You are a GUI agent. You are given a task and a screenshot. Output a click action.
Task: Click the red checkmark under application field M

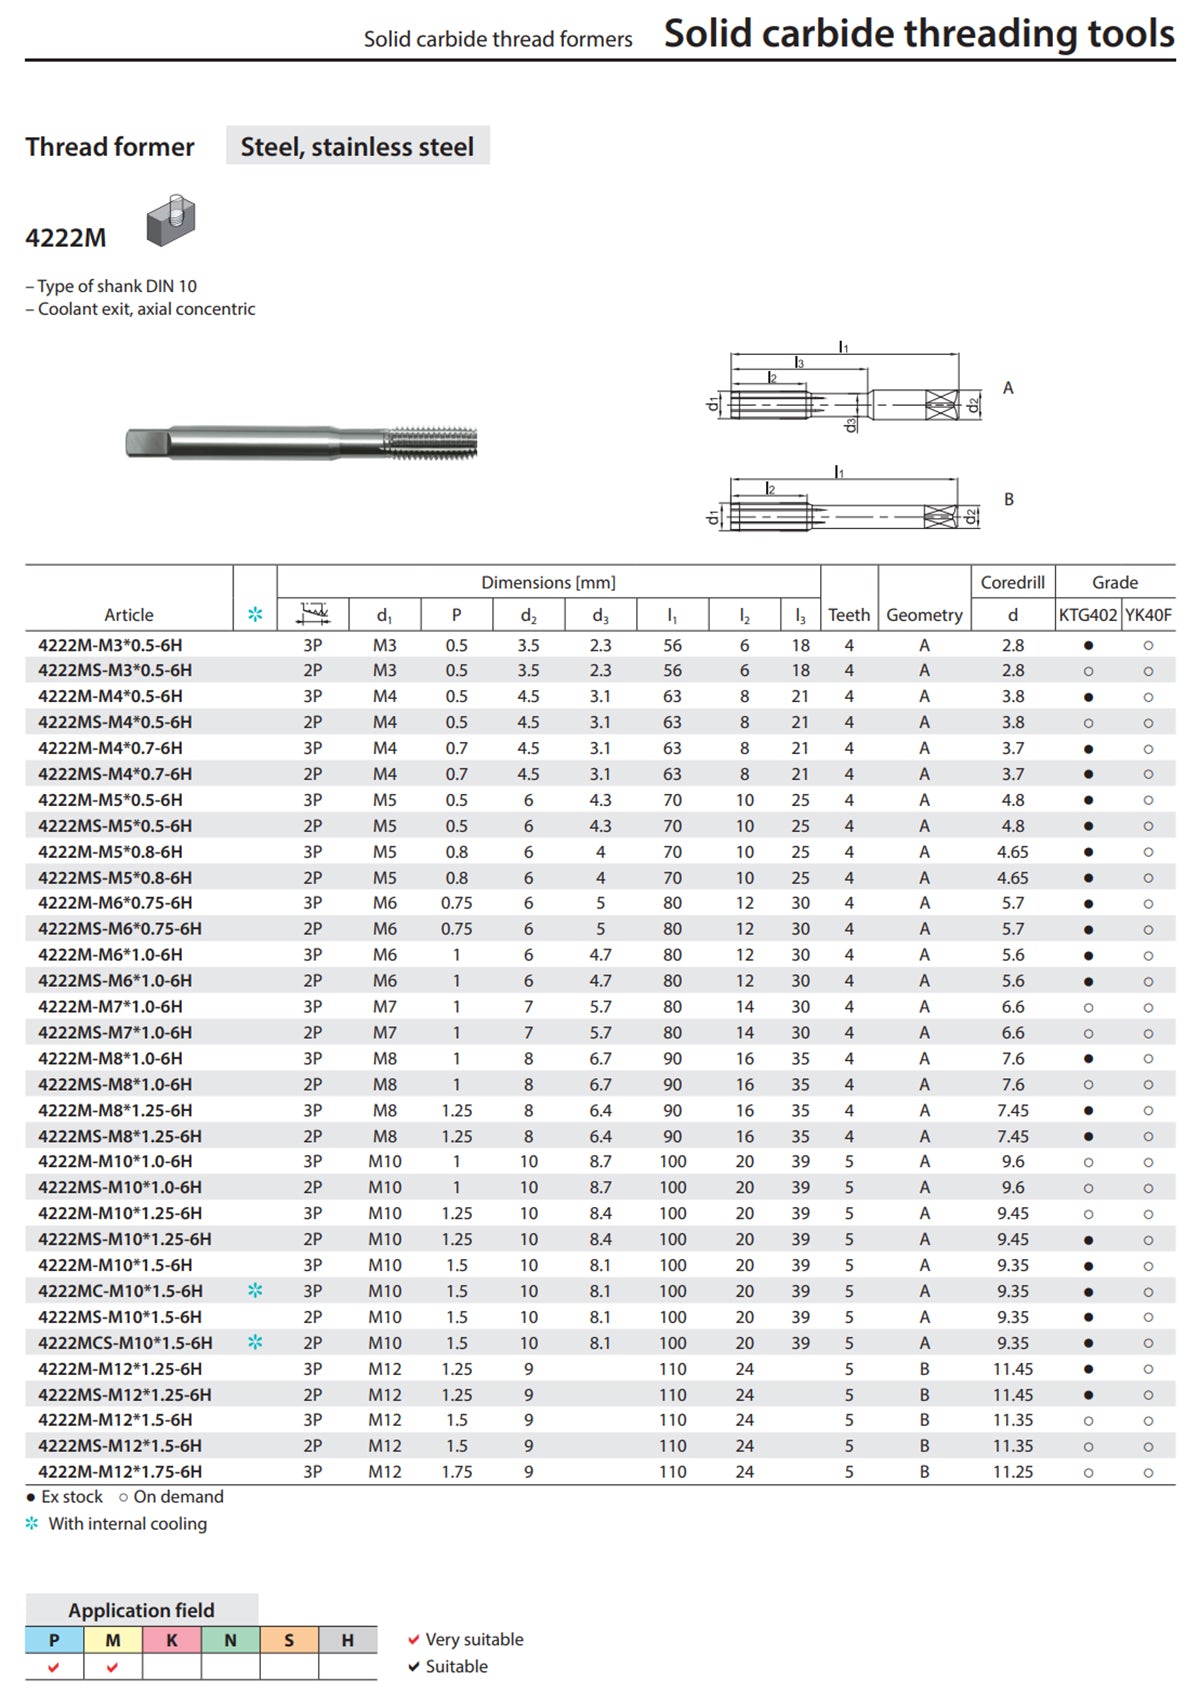click(112, 1667)
